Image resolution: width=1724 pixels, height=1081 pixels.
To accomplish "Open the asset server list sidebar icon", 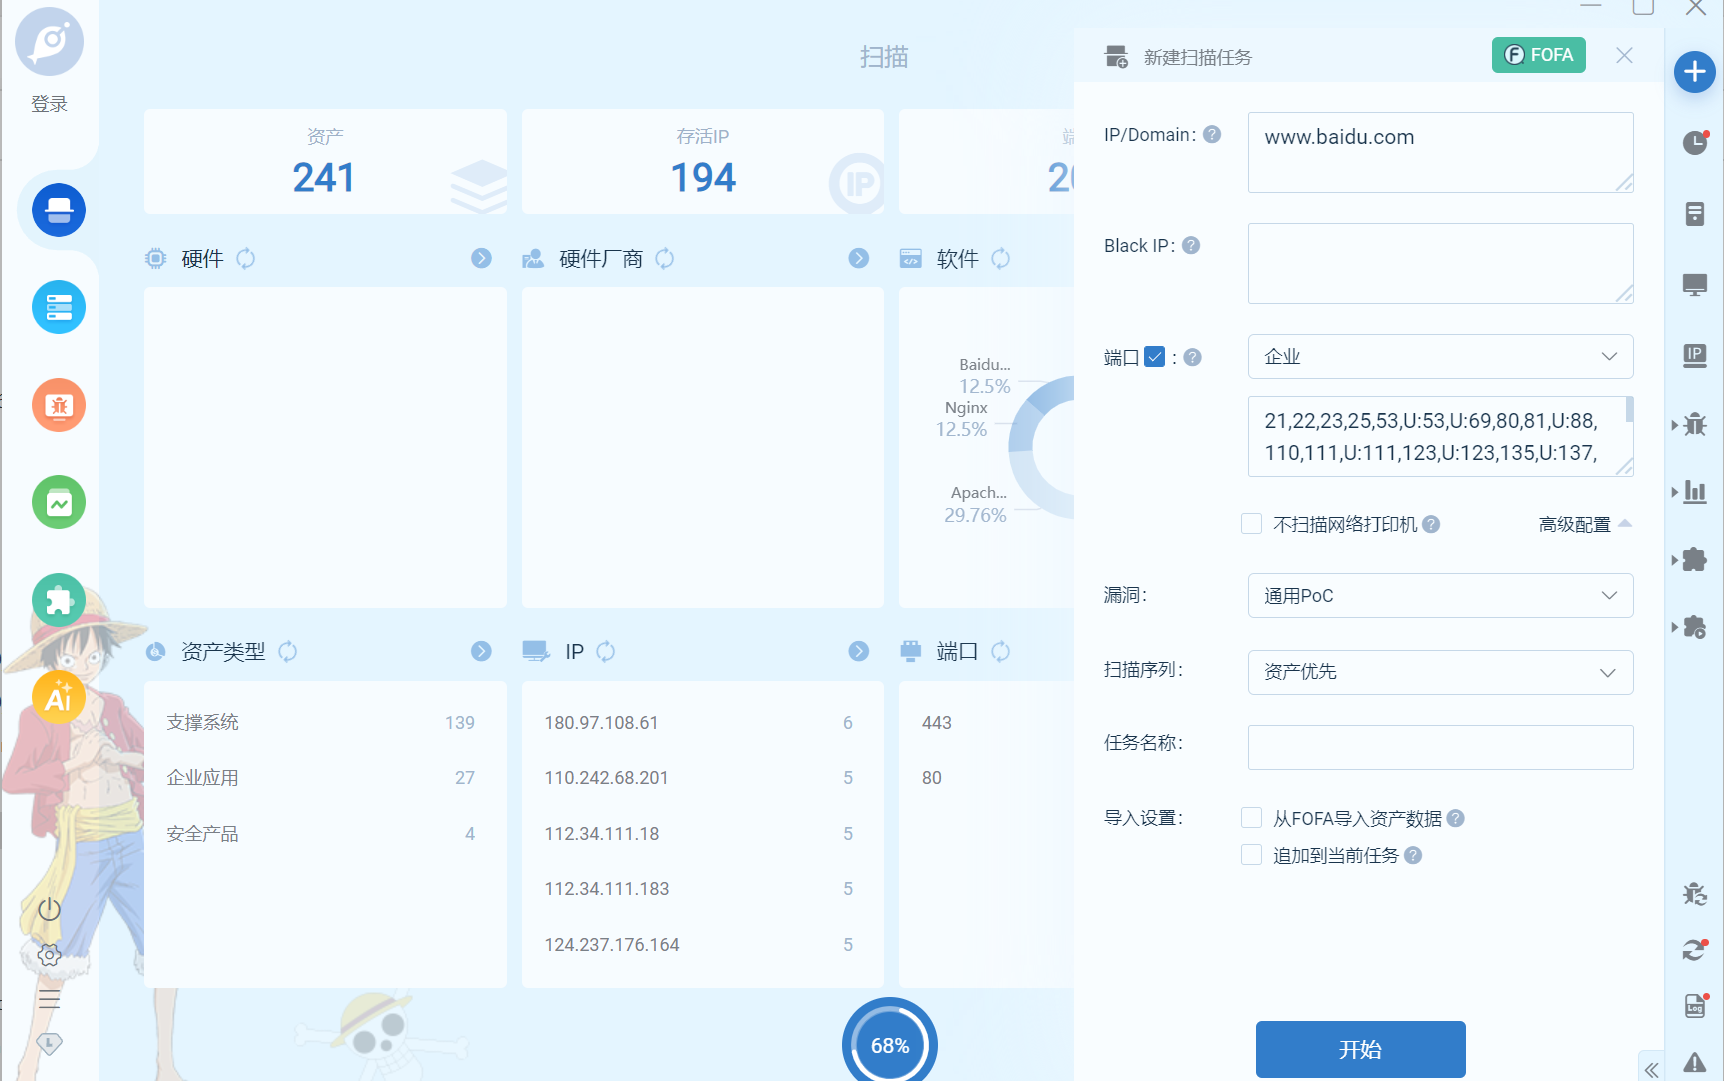I will [59, 307].
